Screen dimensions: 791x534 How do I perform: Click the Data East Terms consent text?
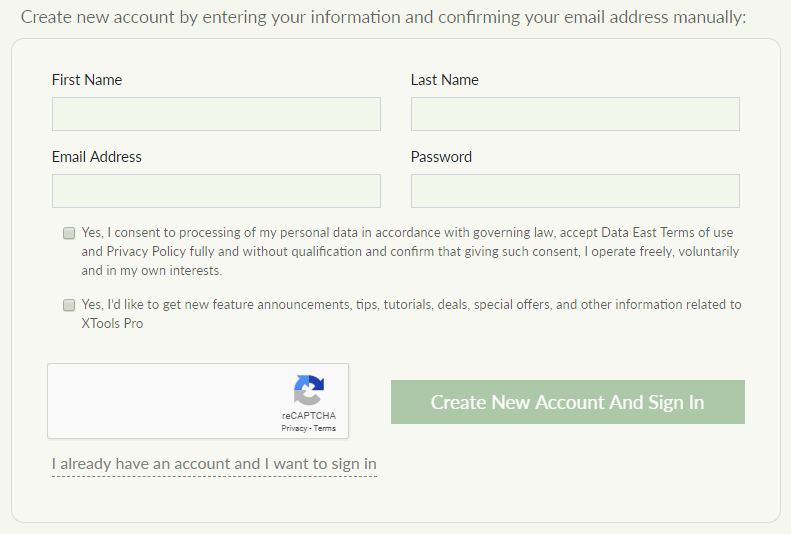[x=410, y=251]
